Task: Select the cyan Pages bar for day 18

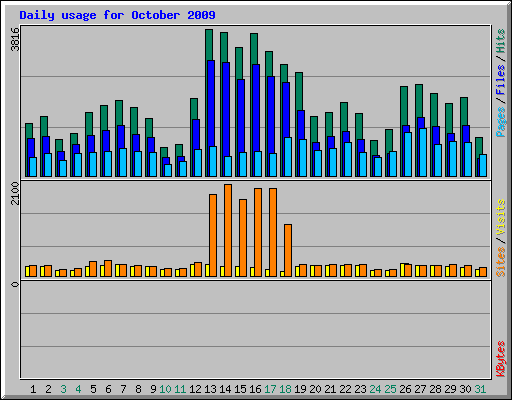Action: coord(288,157)
